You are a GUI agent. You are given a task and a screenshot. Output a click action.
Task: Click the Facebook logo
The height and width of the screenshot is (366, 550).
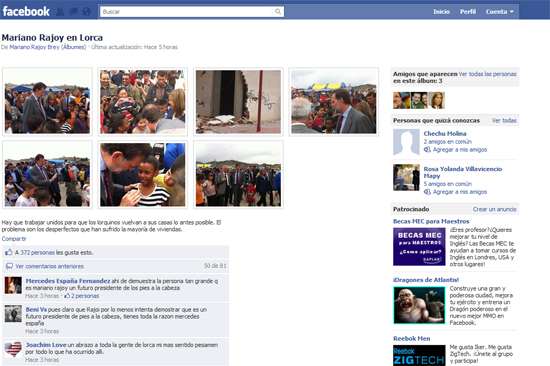click(x=26, y=11)
